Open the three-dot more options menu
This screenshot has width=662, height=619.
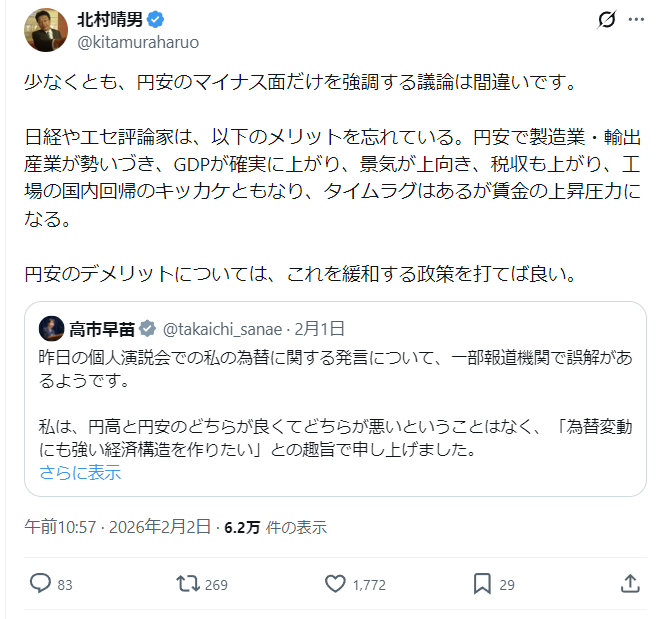click(x=636, y=20)
